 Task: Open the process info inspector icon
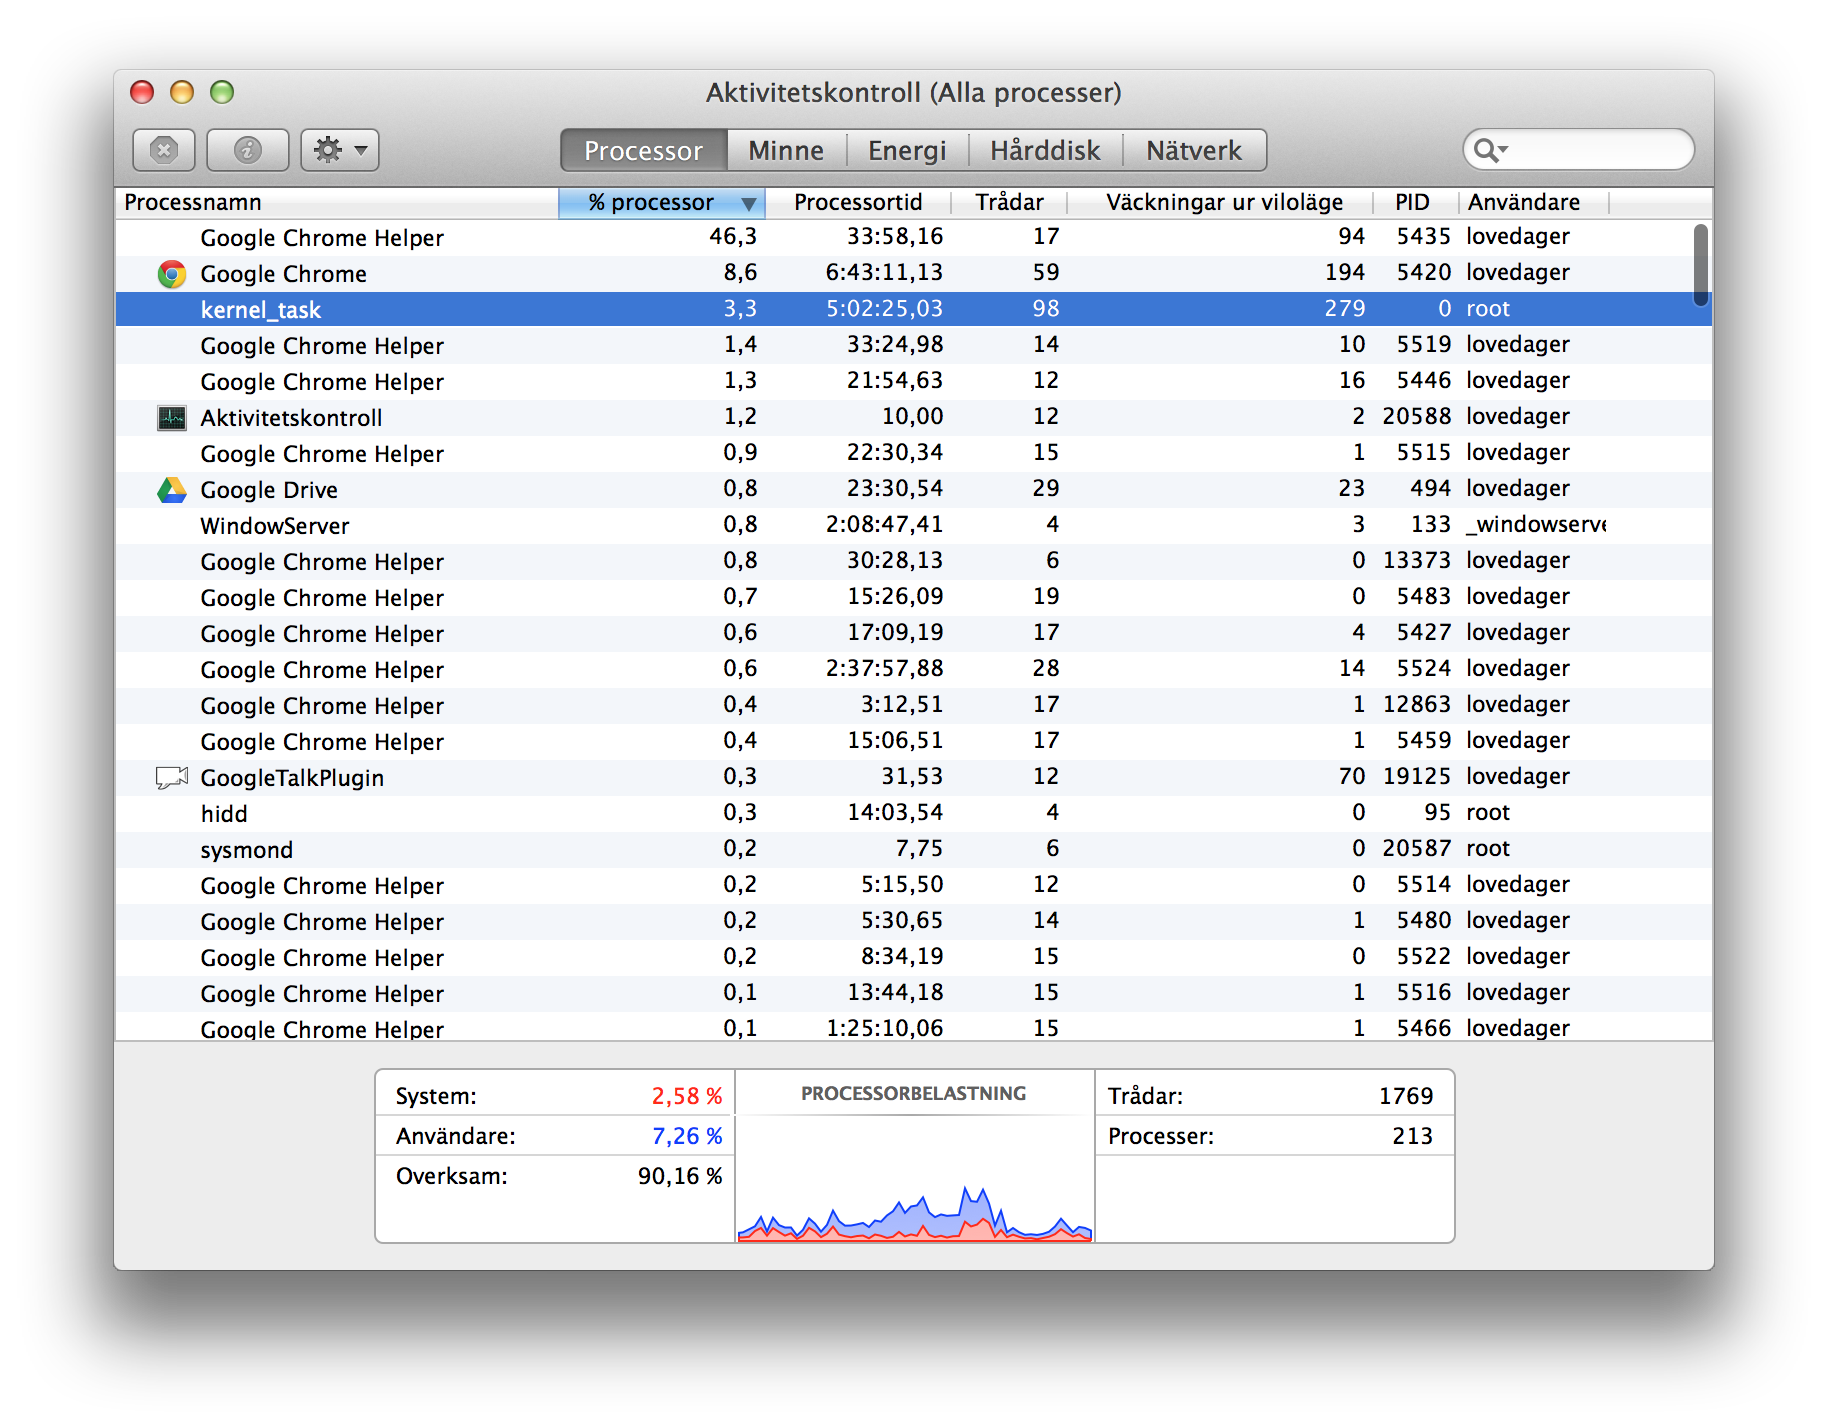click(247, 150)
